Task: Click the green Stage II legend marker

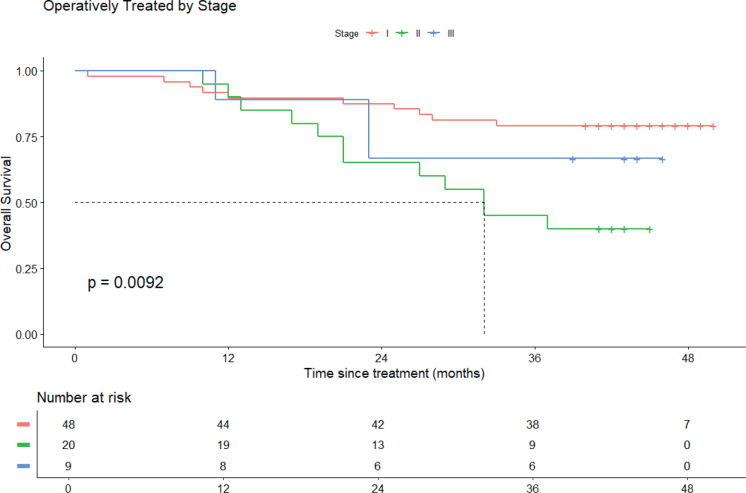Action: (403, 33)
